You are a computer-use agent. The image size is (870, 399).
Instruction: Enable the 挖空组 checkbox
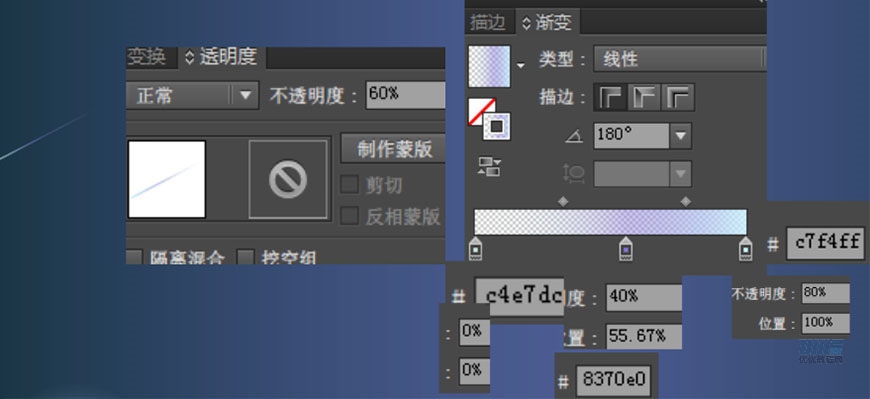coord(246,257)
